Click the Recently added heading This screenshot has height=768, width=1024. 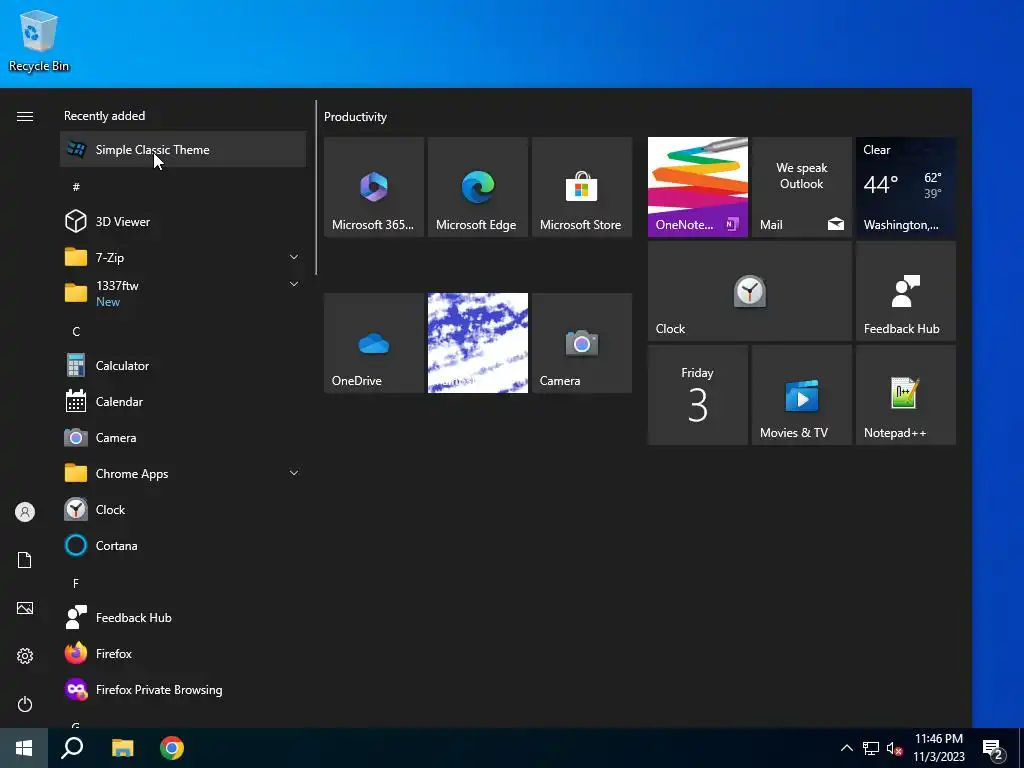[x=104, y=116]
